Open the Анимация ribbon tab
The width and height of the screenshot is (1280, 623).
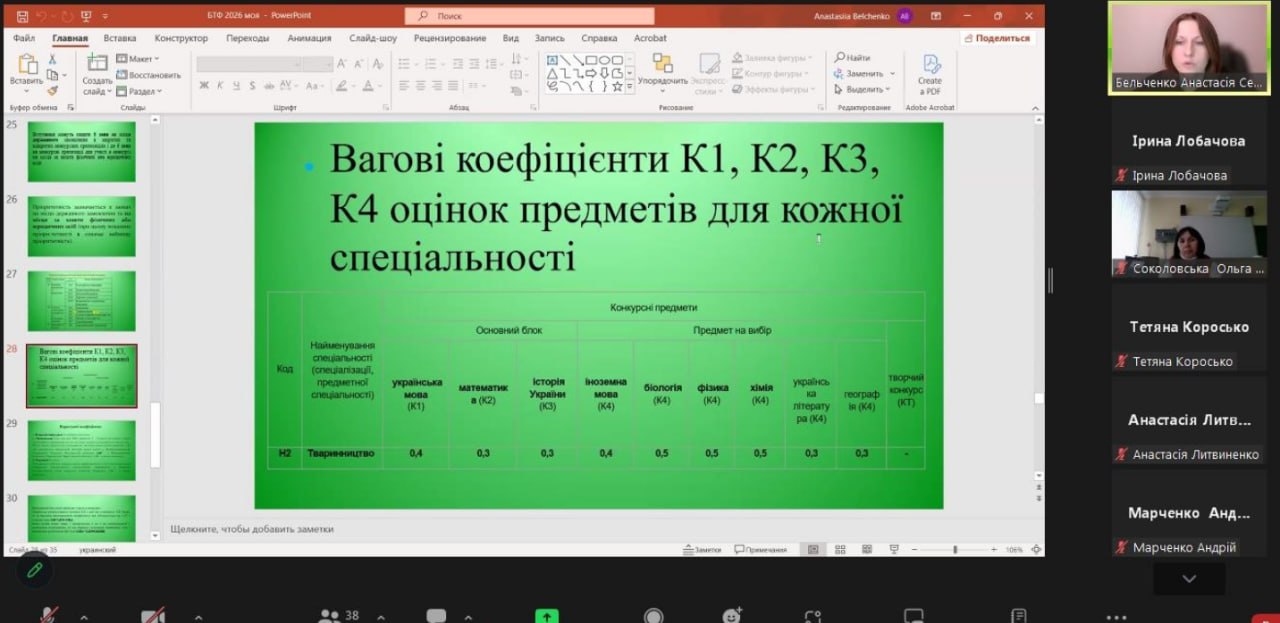[309, 38]
